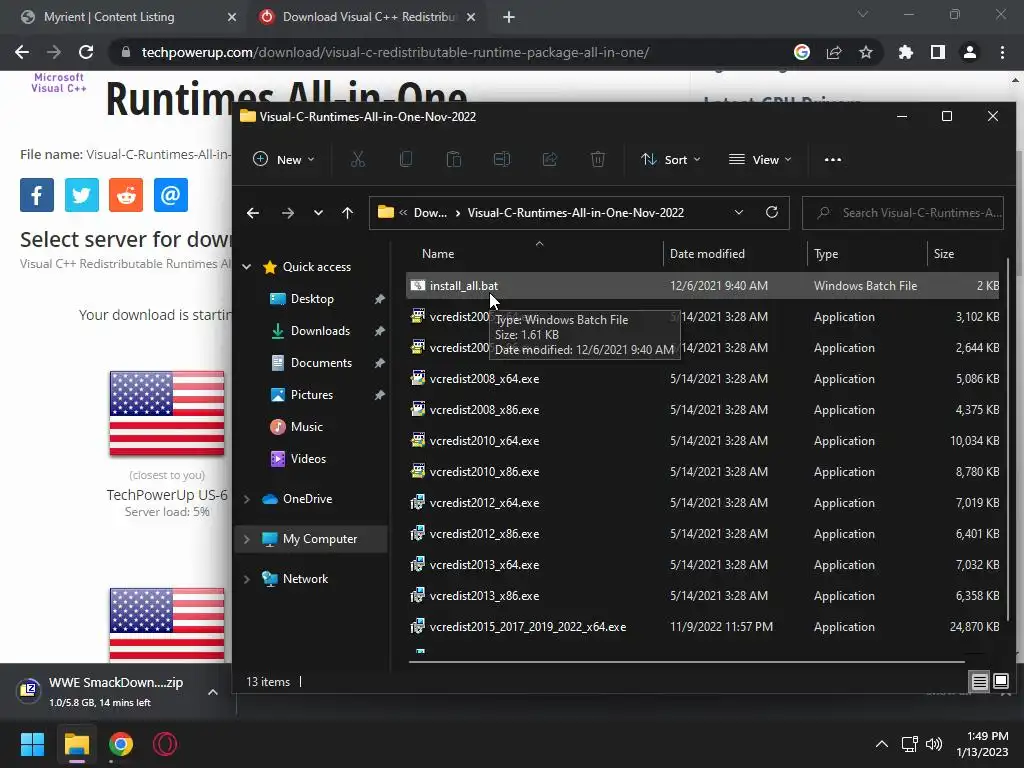Click the Copy icon in Explorer toolbar
This screenshot has height=768, width=1024.
click(x=406, y=159)
